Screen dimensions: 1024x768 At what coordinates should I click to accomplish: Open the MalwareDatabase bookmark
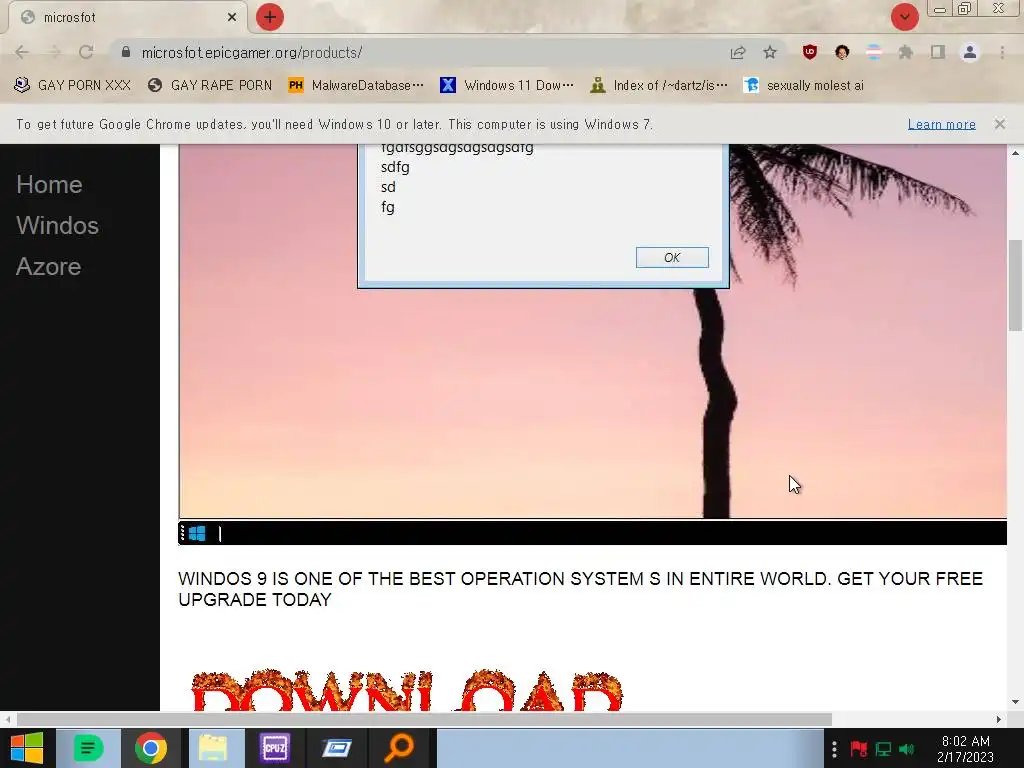356,86
